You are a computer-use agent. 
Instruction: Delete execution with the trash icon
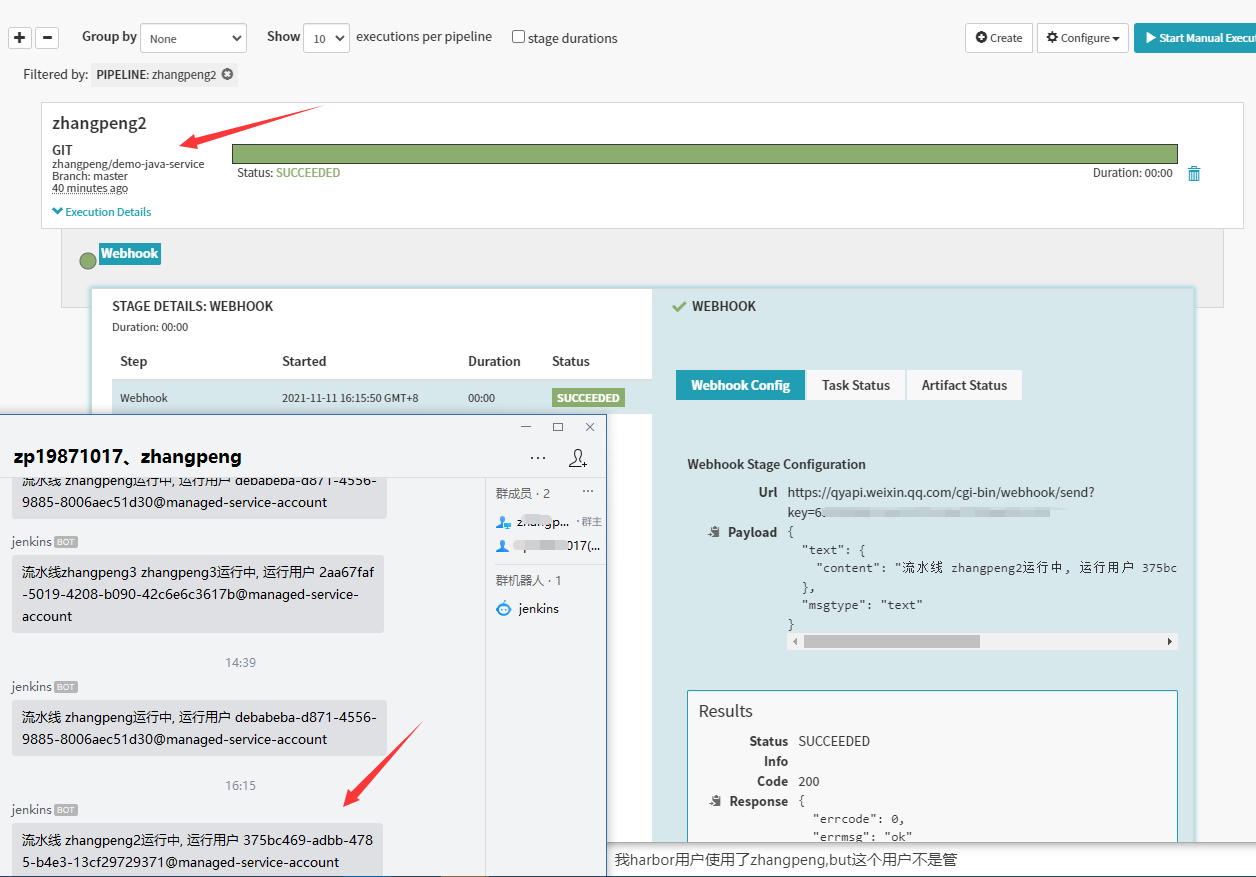tap(1194, 174)
